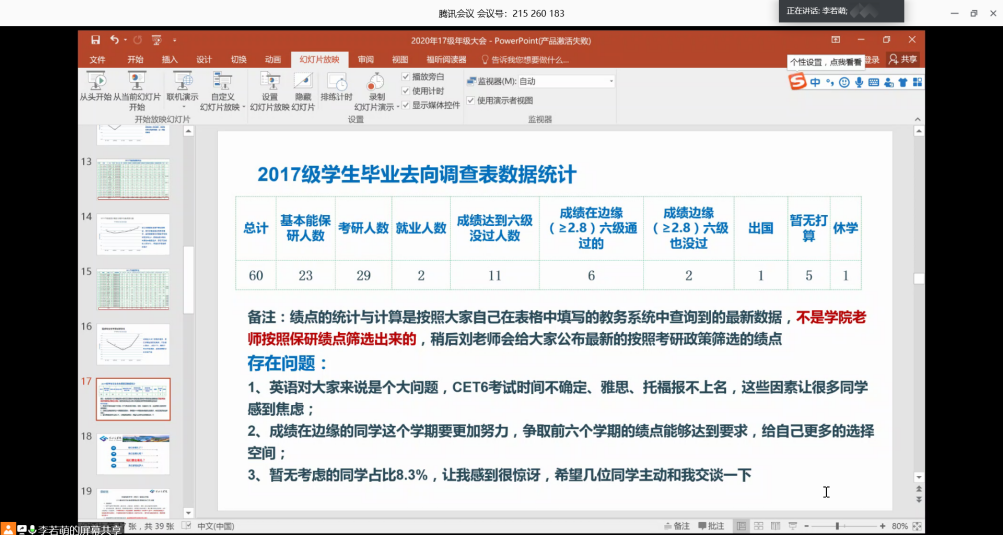Switch to the 动画 ribbon tab
The image size is (1003, 535).
pyautogui.click(x=273, y=59)
